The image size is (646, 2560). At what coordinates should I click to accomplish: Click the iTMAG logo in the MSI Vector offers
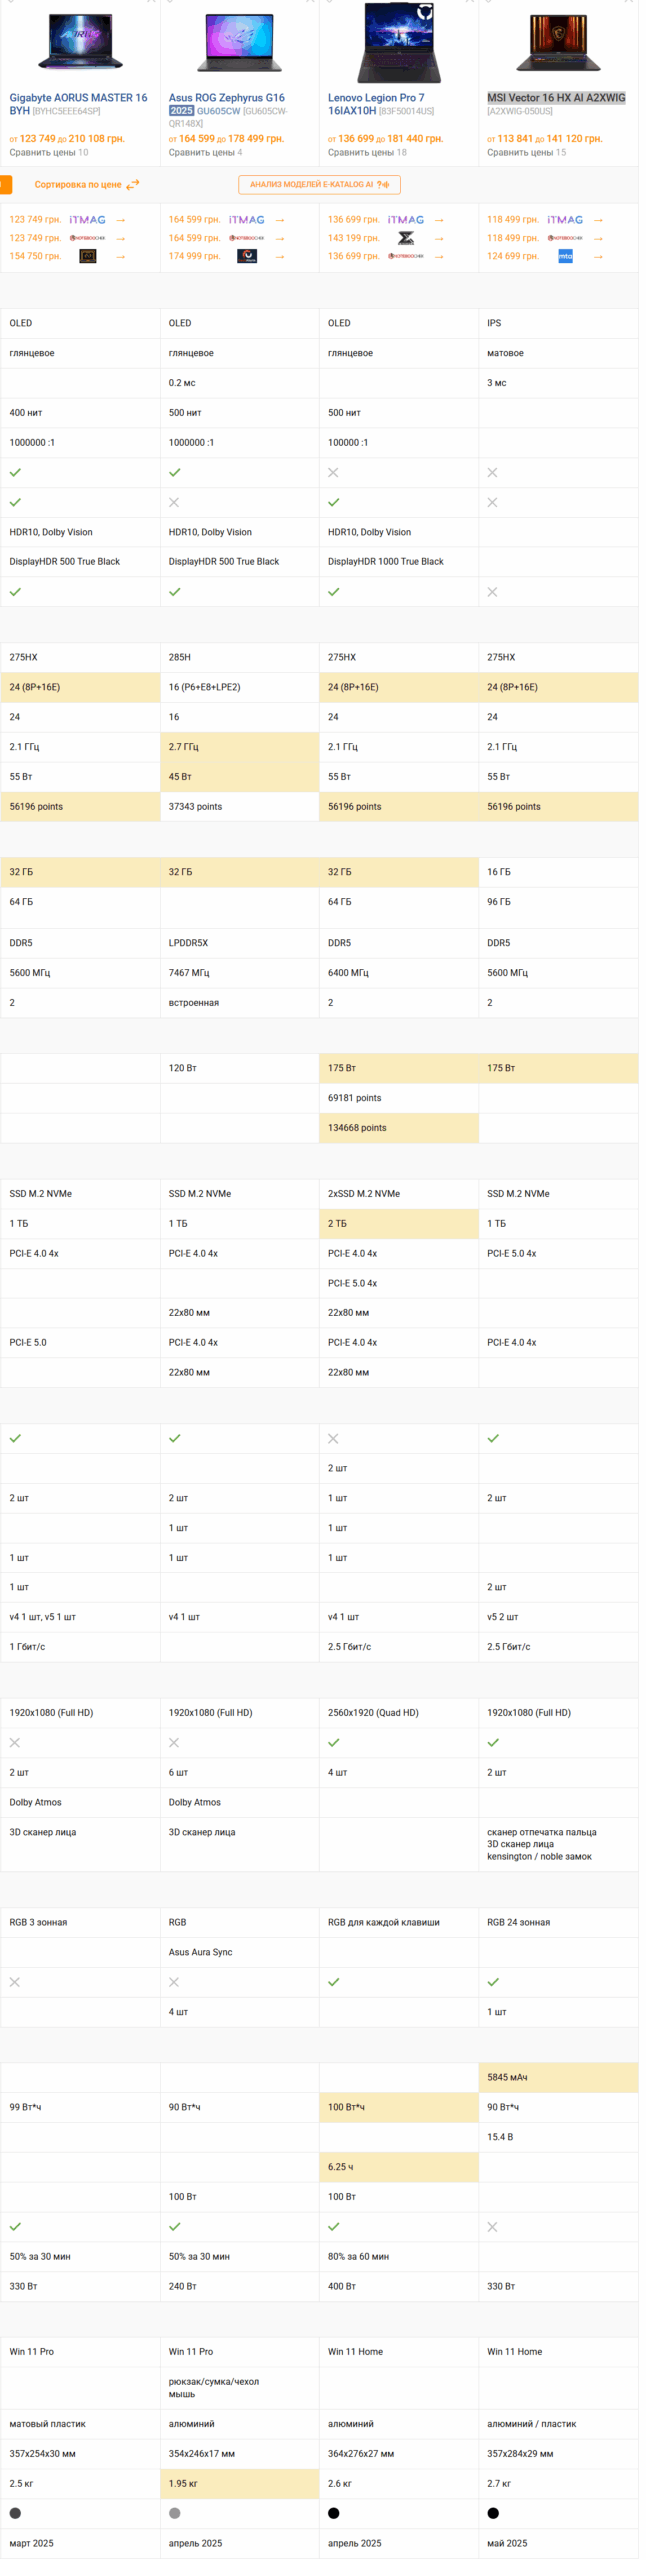coord(565,219)
